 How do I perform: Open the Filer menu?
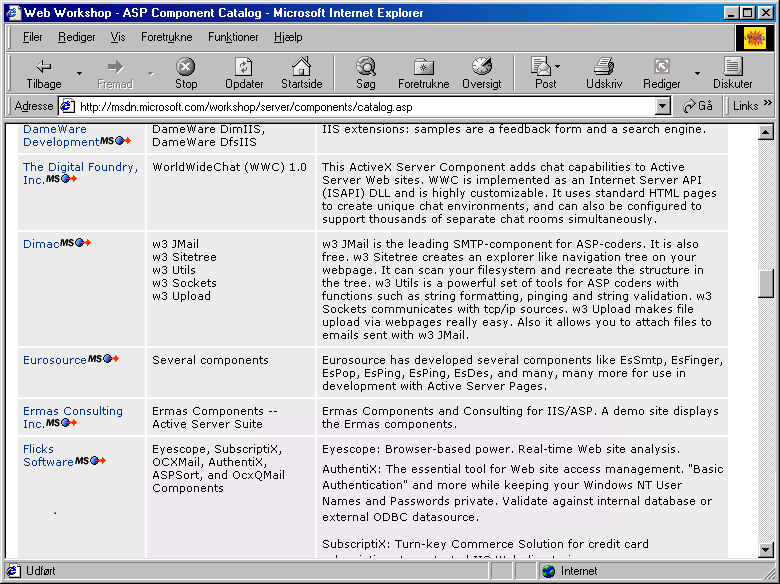(32, 37)
